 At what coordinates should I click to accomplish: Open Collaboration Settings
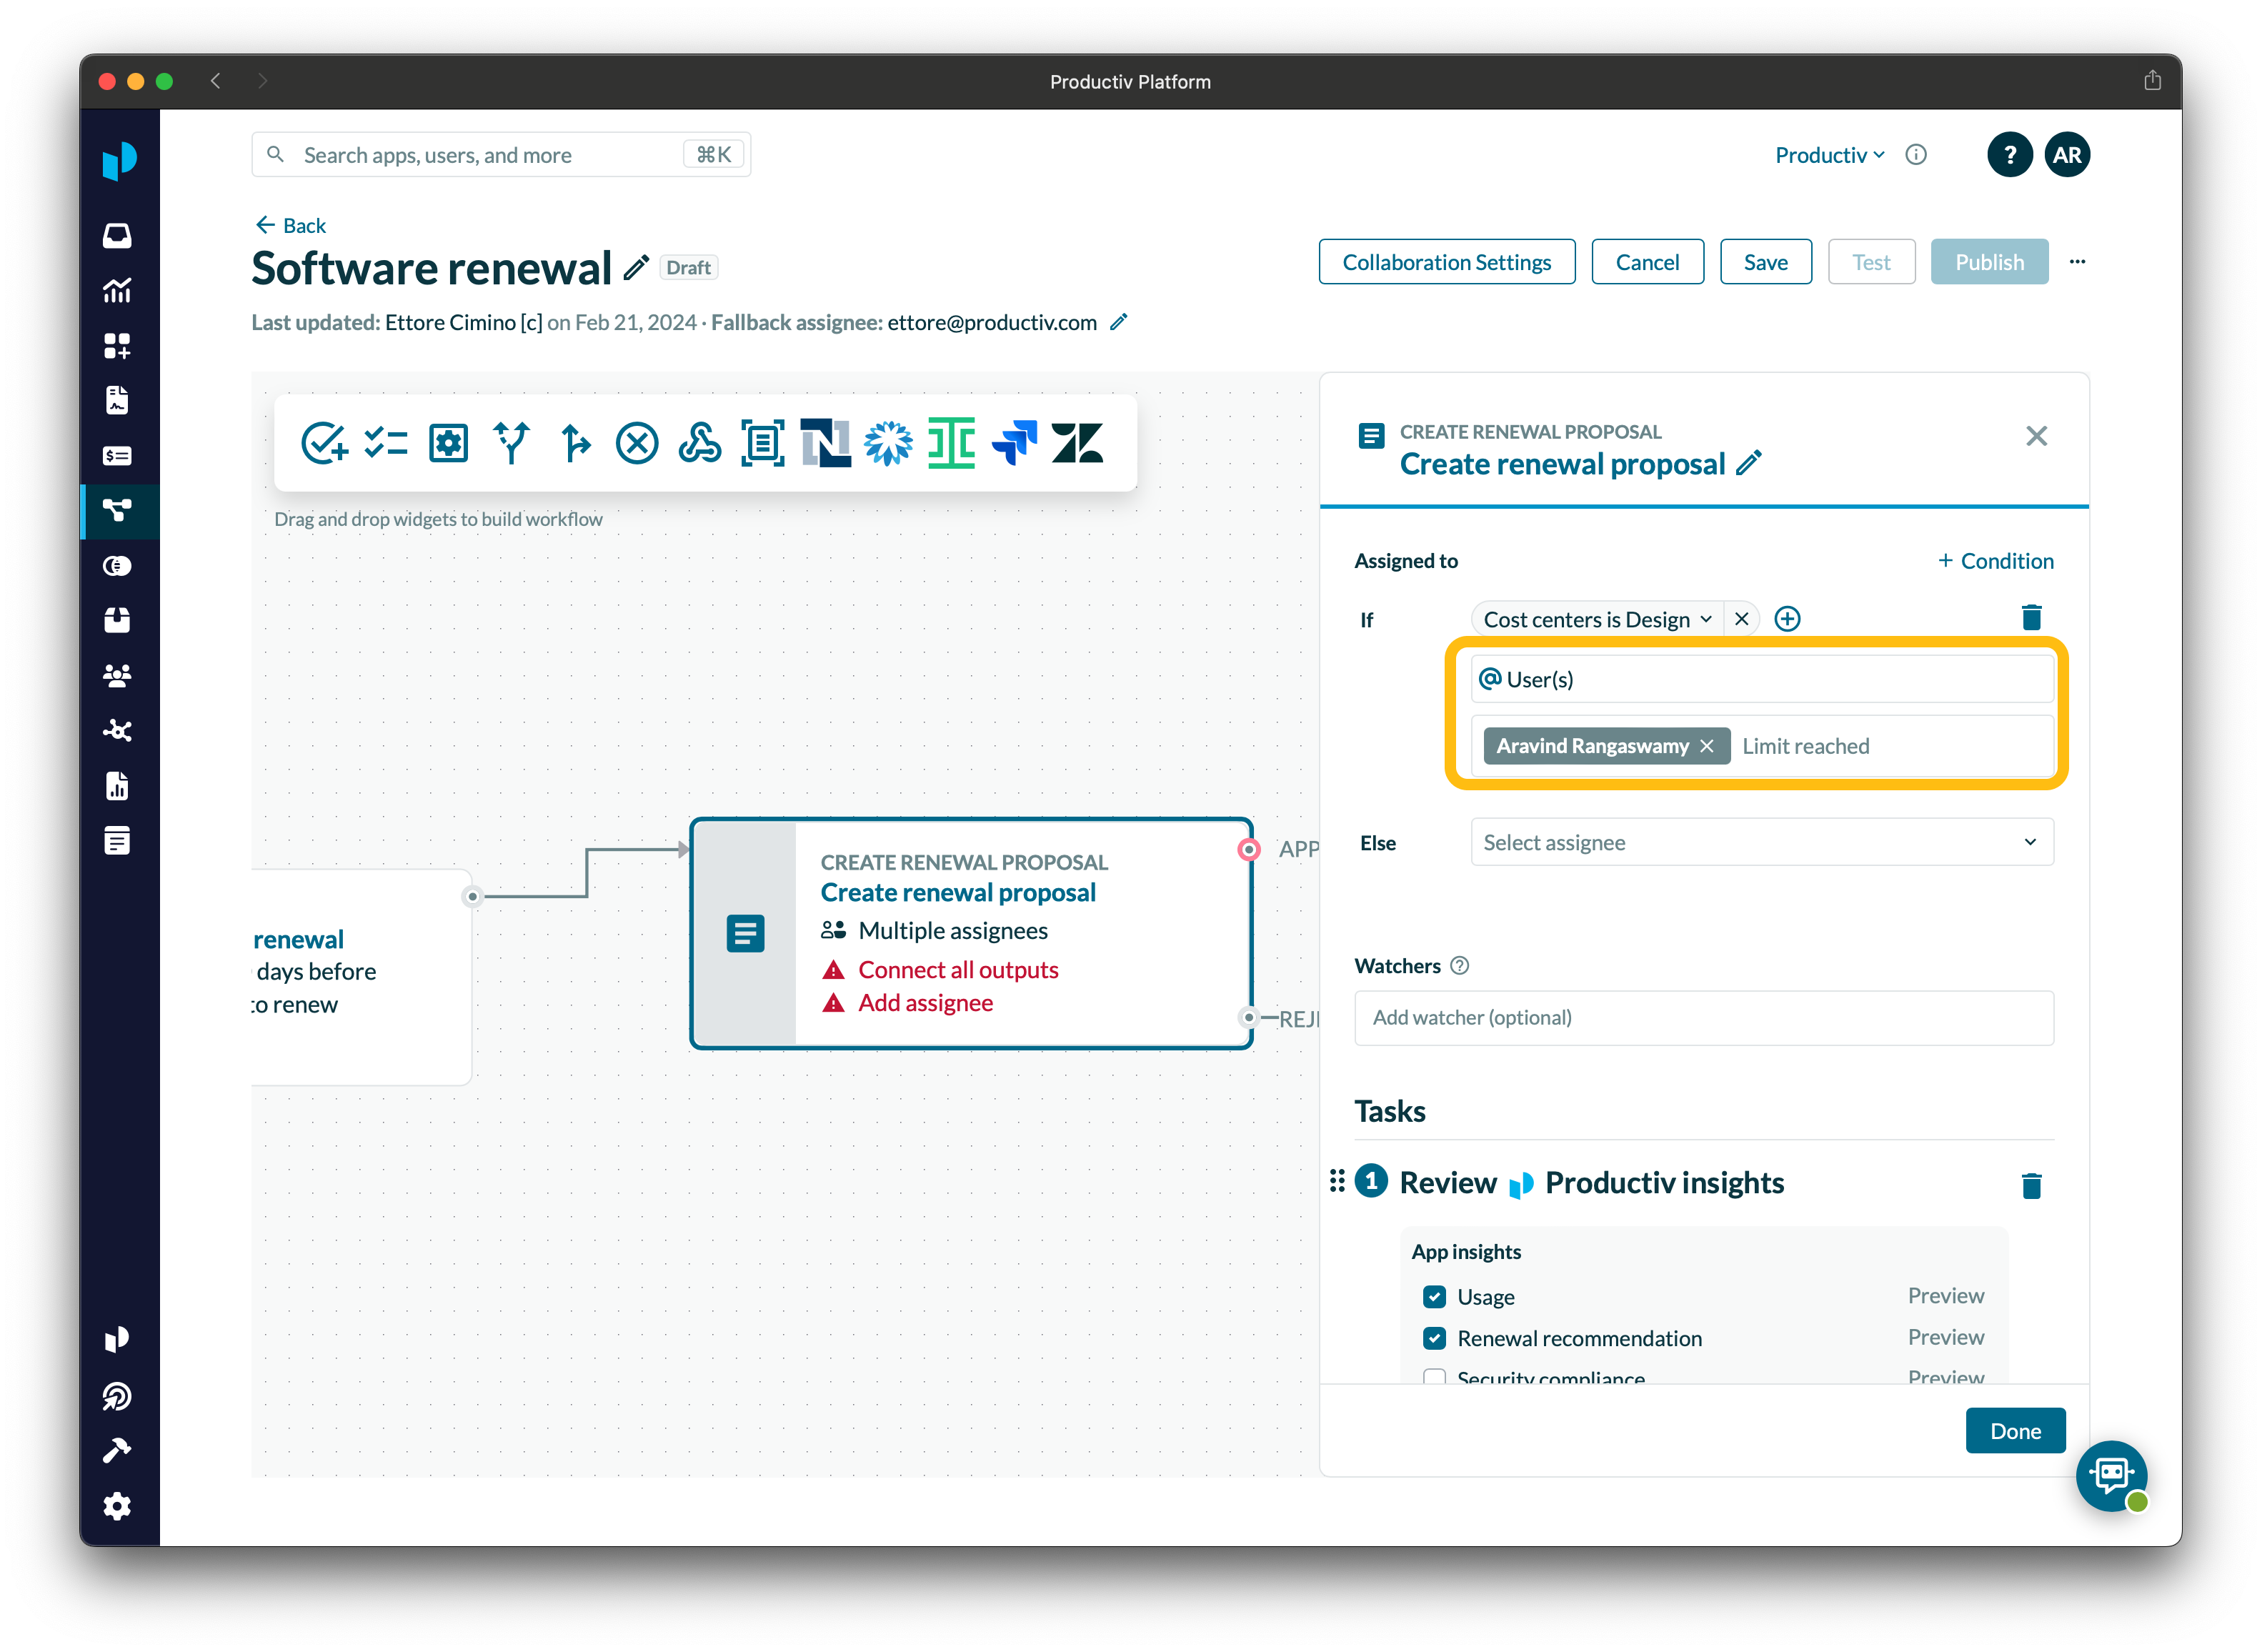coord(1446,262)
